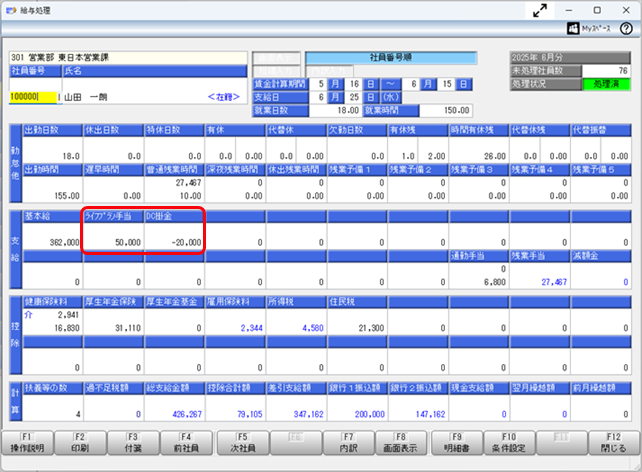
Task: Click 通勤手当 value 6,800
Action: point(495,282)
